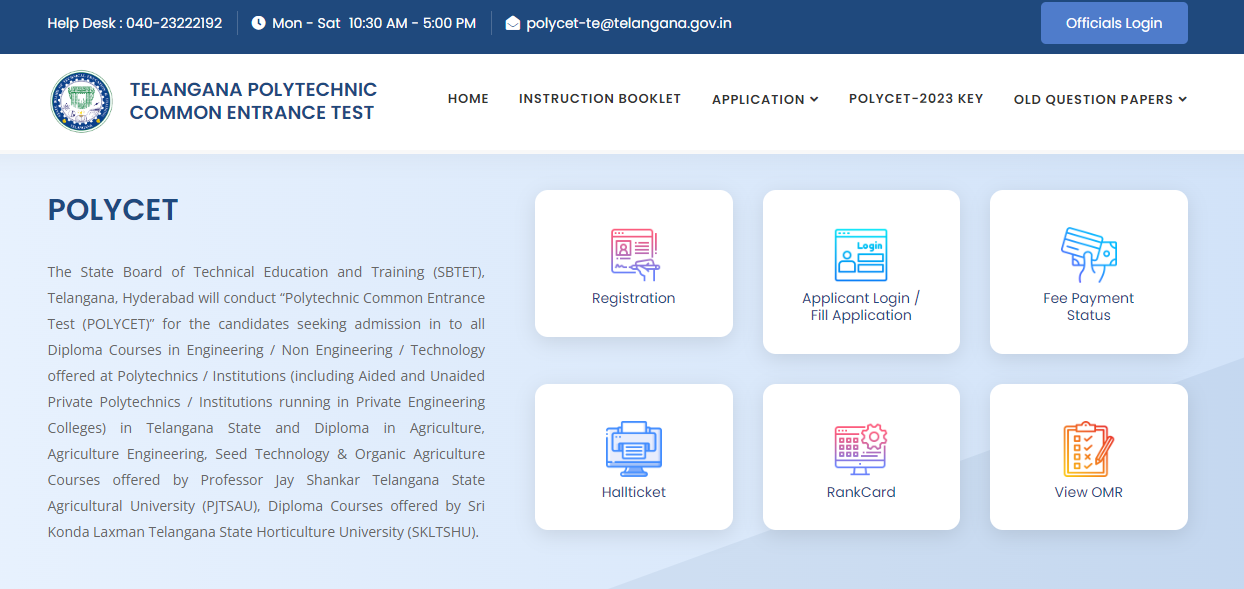Expand the Old Question Papers dropdown
This screenshot has width=1244, height=589.
pos(1100,99)
